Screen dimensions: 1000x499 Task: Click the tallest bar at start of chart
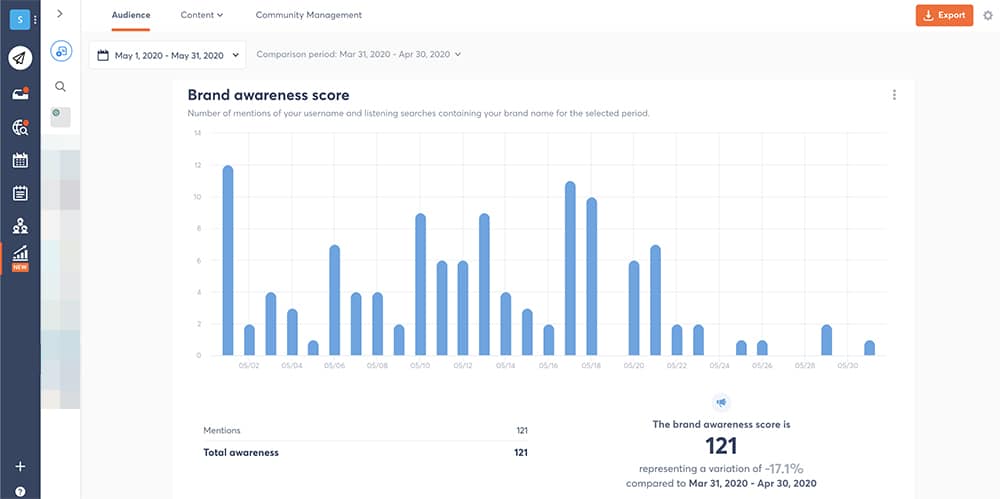pos(228,260)
